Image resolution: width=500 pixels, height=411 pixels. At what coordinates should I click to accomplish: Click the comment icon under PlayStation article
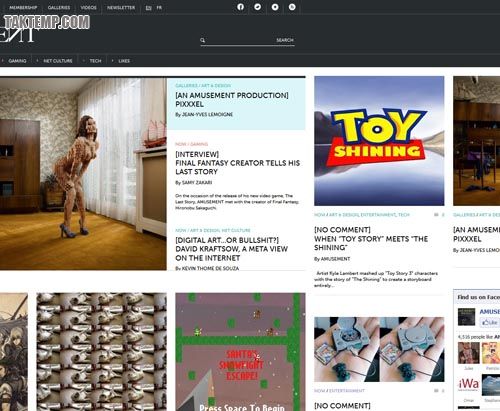click(x=436, y=391)
